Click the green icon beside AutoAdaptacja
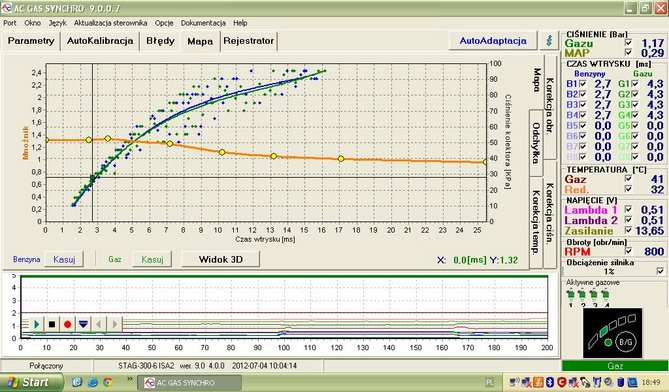Viewport: 669px width, 392px height. click(550, 41)
